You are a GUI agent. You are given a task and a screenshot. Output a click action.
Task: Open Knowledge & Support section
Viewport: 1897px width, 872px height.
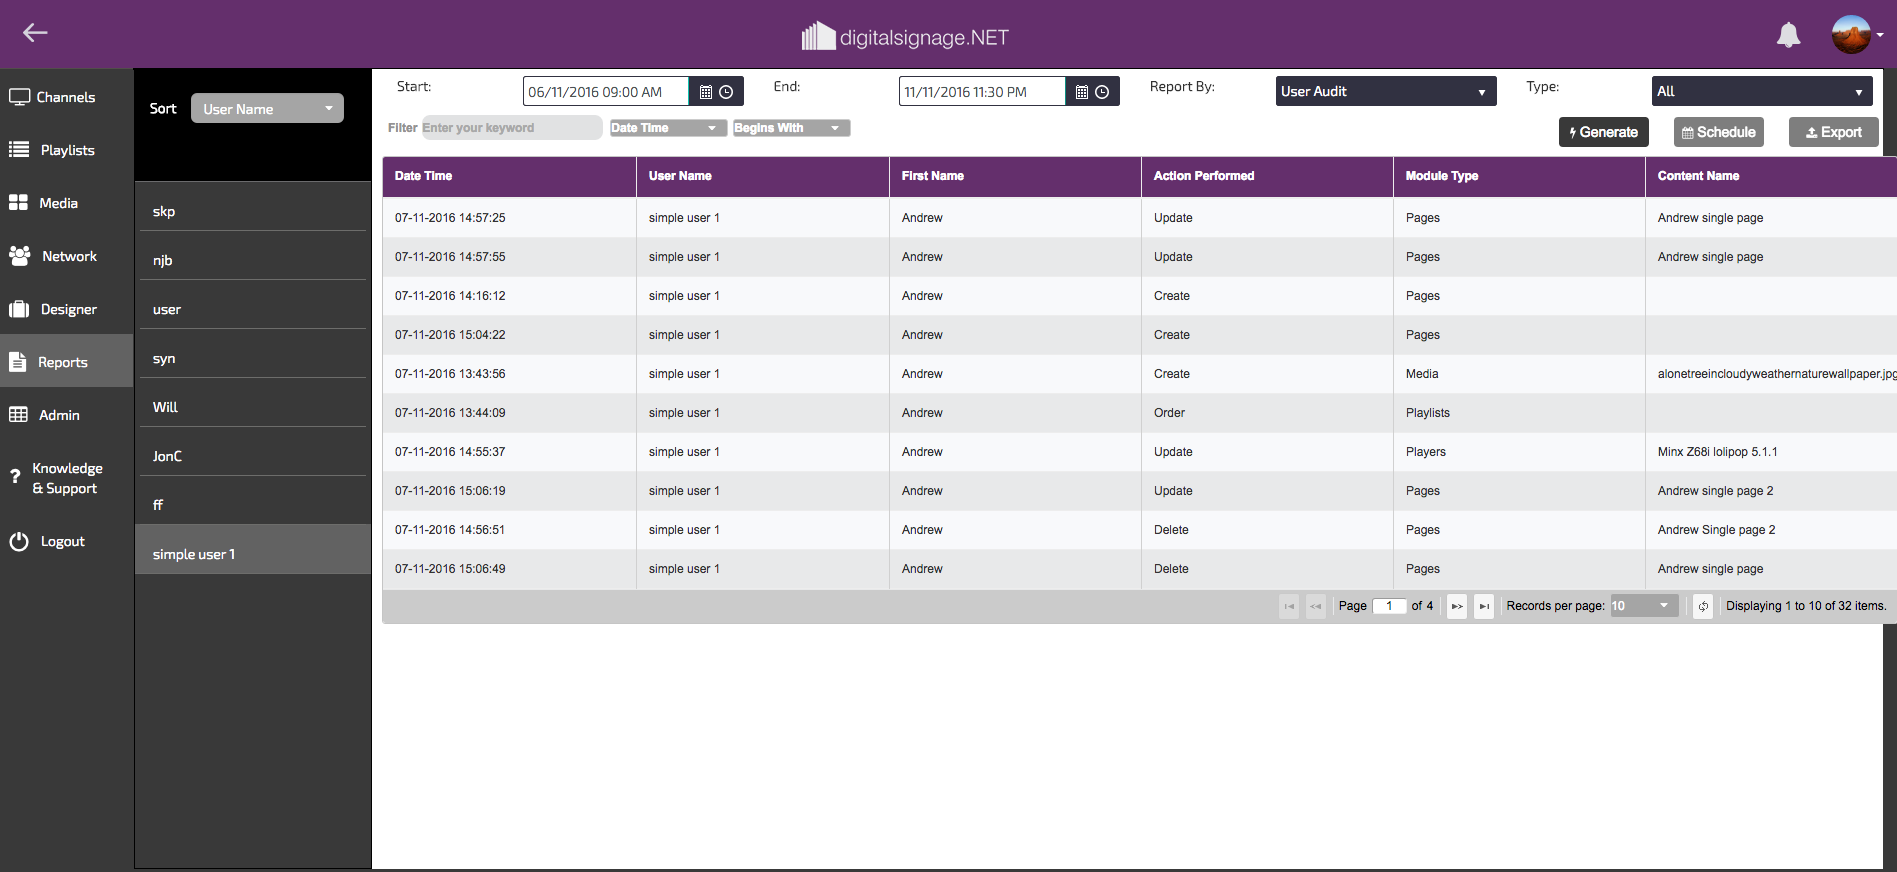click(x=66, y=478)
